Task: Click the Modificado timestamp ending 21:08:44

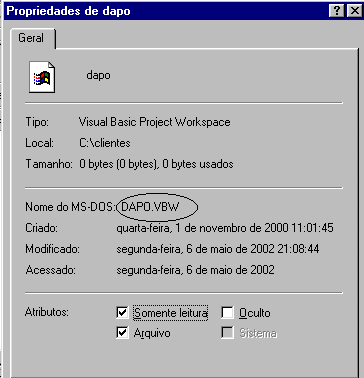Action: click(218, 249)
